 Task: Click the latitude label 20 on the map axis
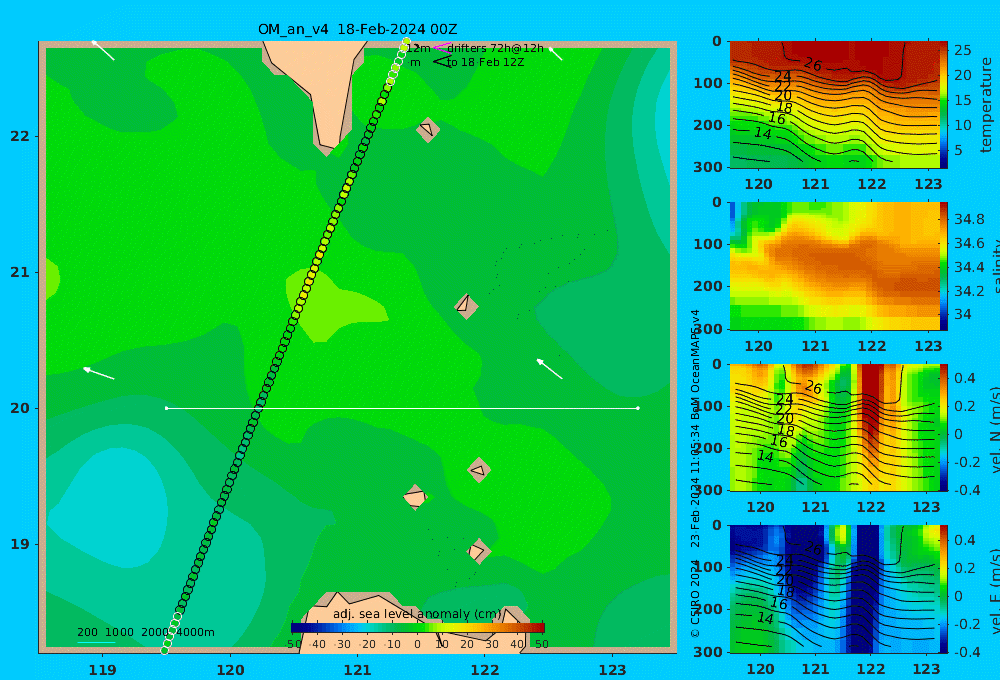click(x=20, y=408)
